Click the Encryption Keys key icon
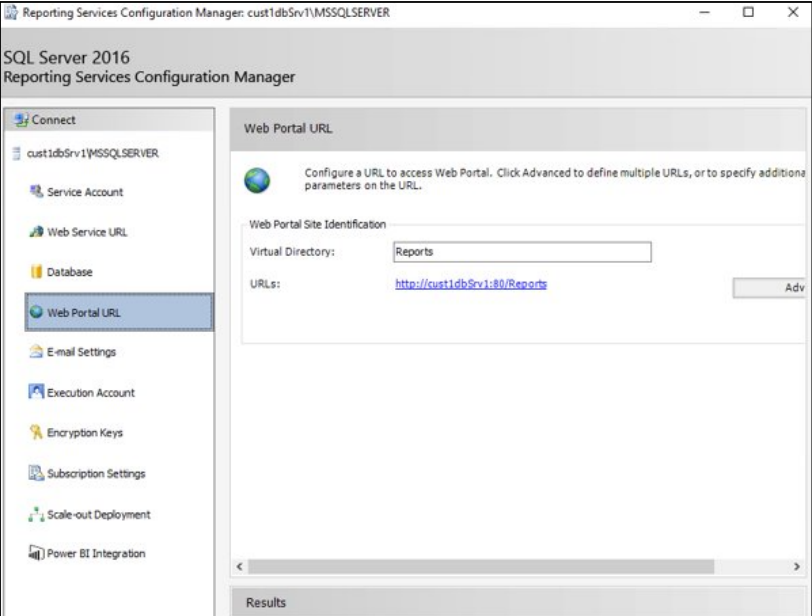Viewport: 812px width, 616px height. 36,432
